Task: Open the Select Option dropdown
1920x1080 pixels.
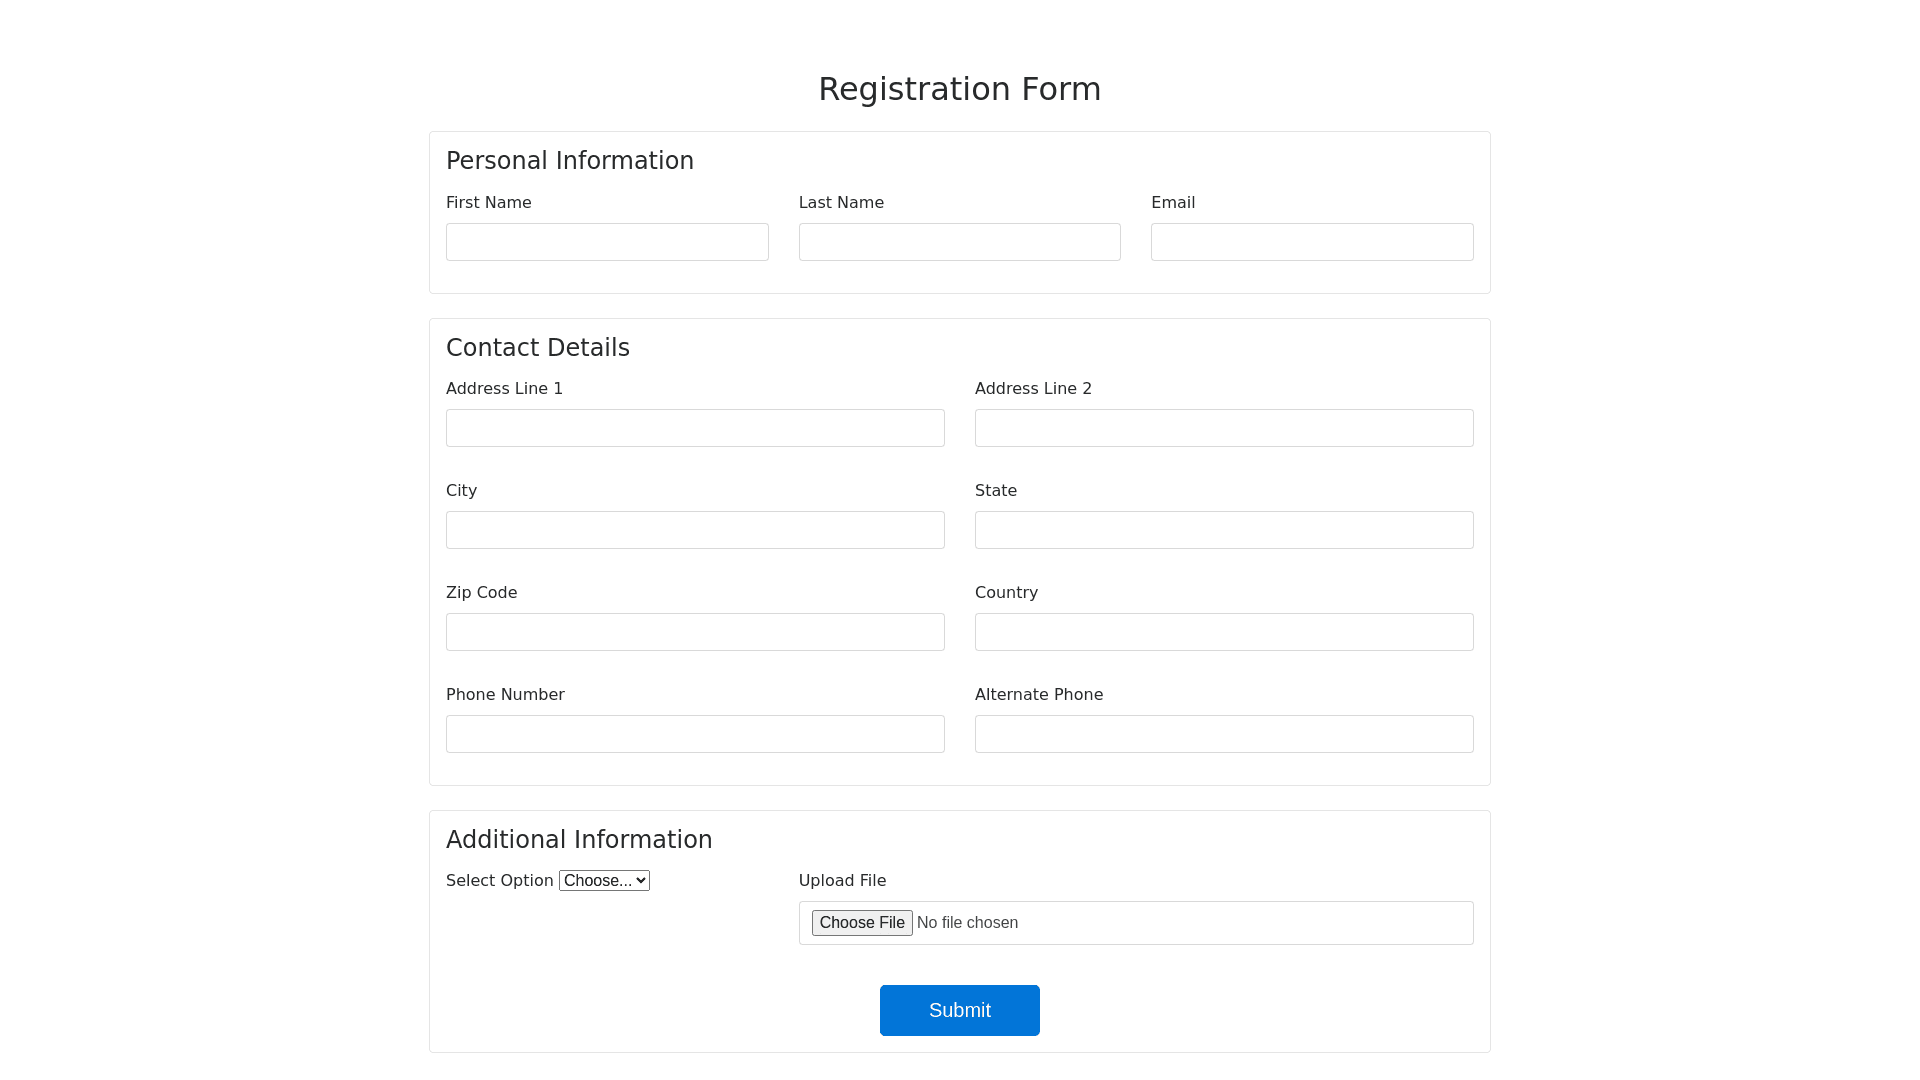Action: (x=604, y=881)
